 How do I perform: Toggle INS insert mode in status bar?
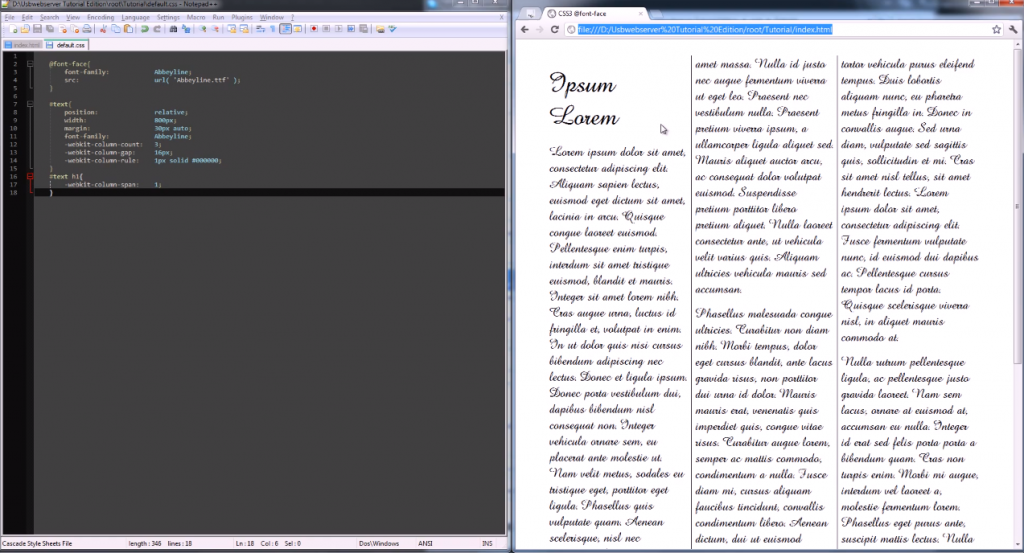487,544
